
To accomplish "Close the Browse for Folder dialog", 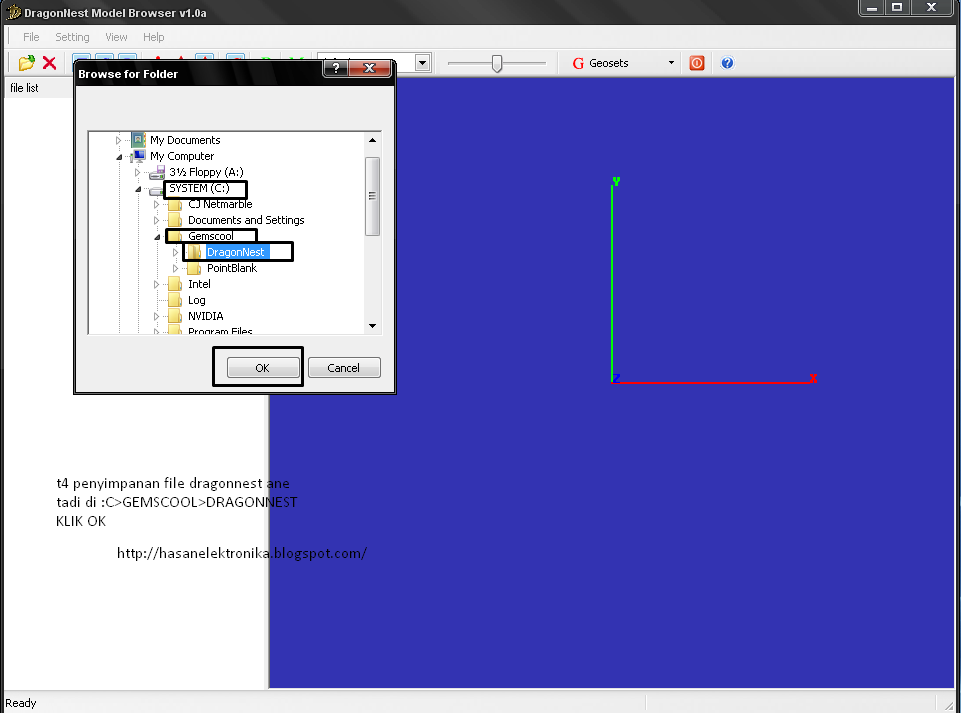I will (370, 68).
